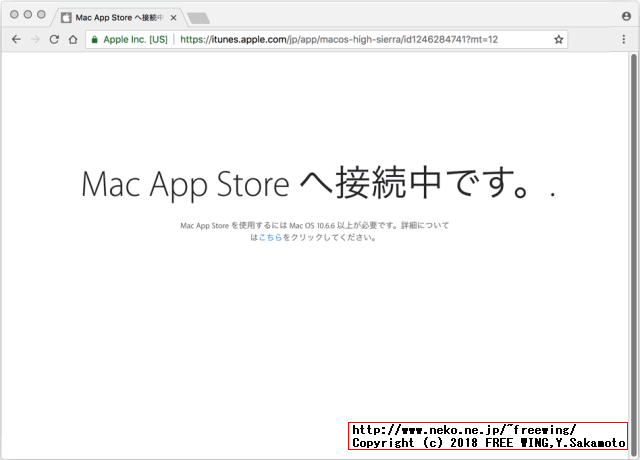The width and height of the screenshot is (640, 460).
Task: Select the Mac App Store tab
Action: pos(119,18)
